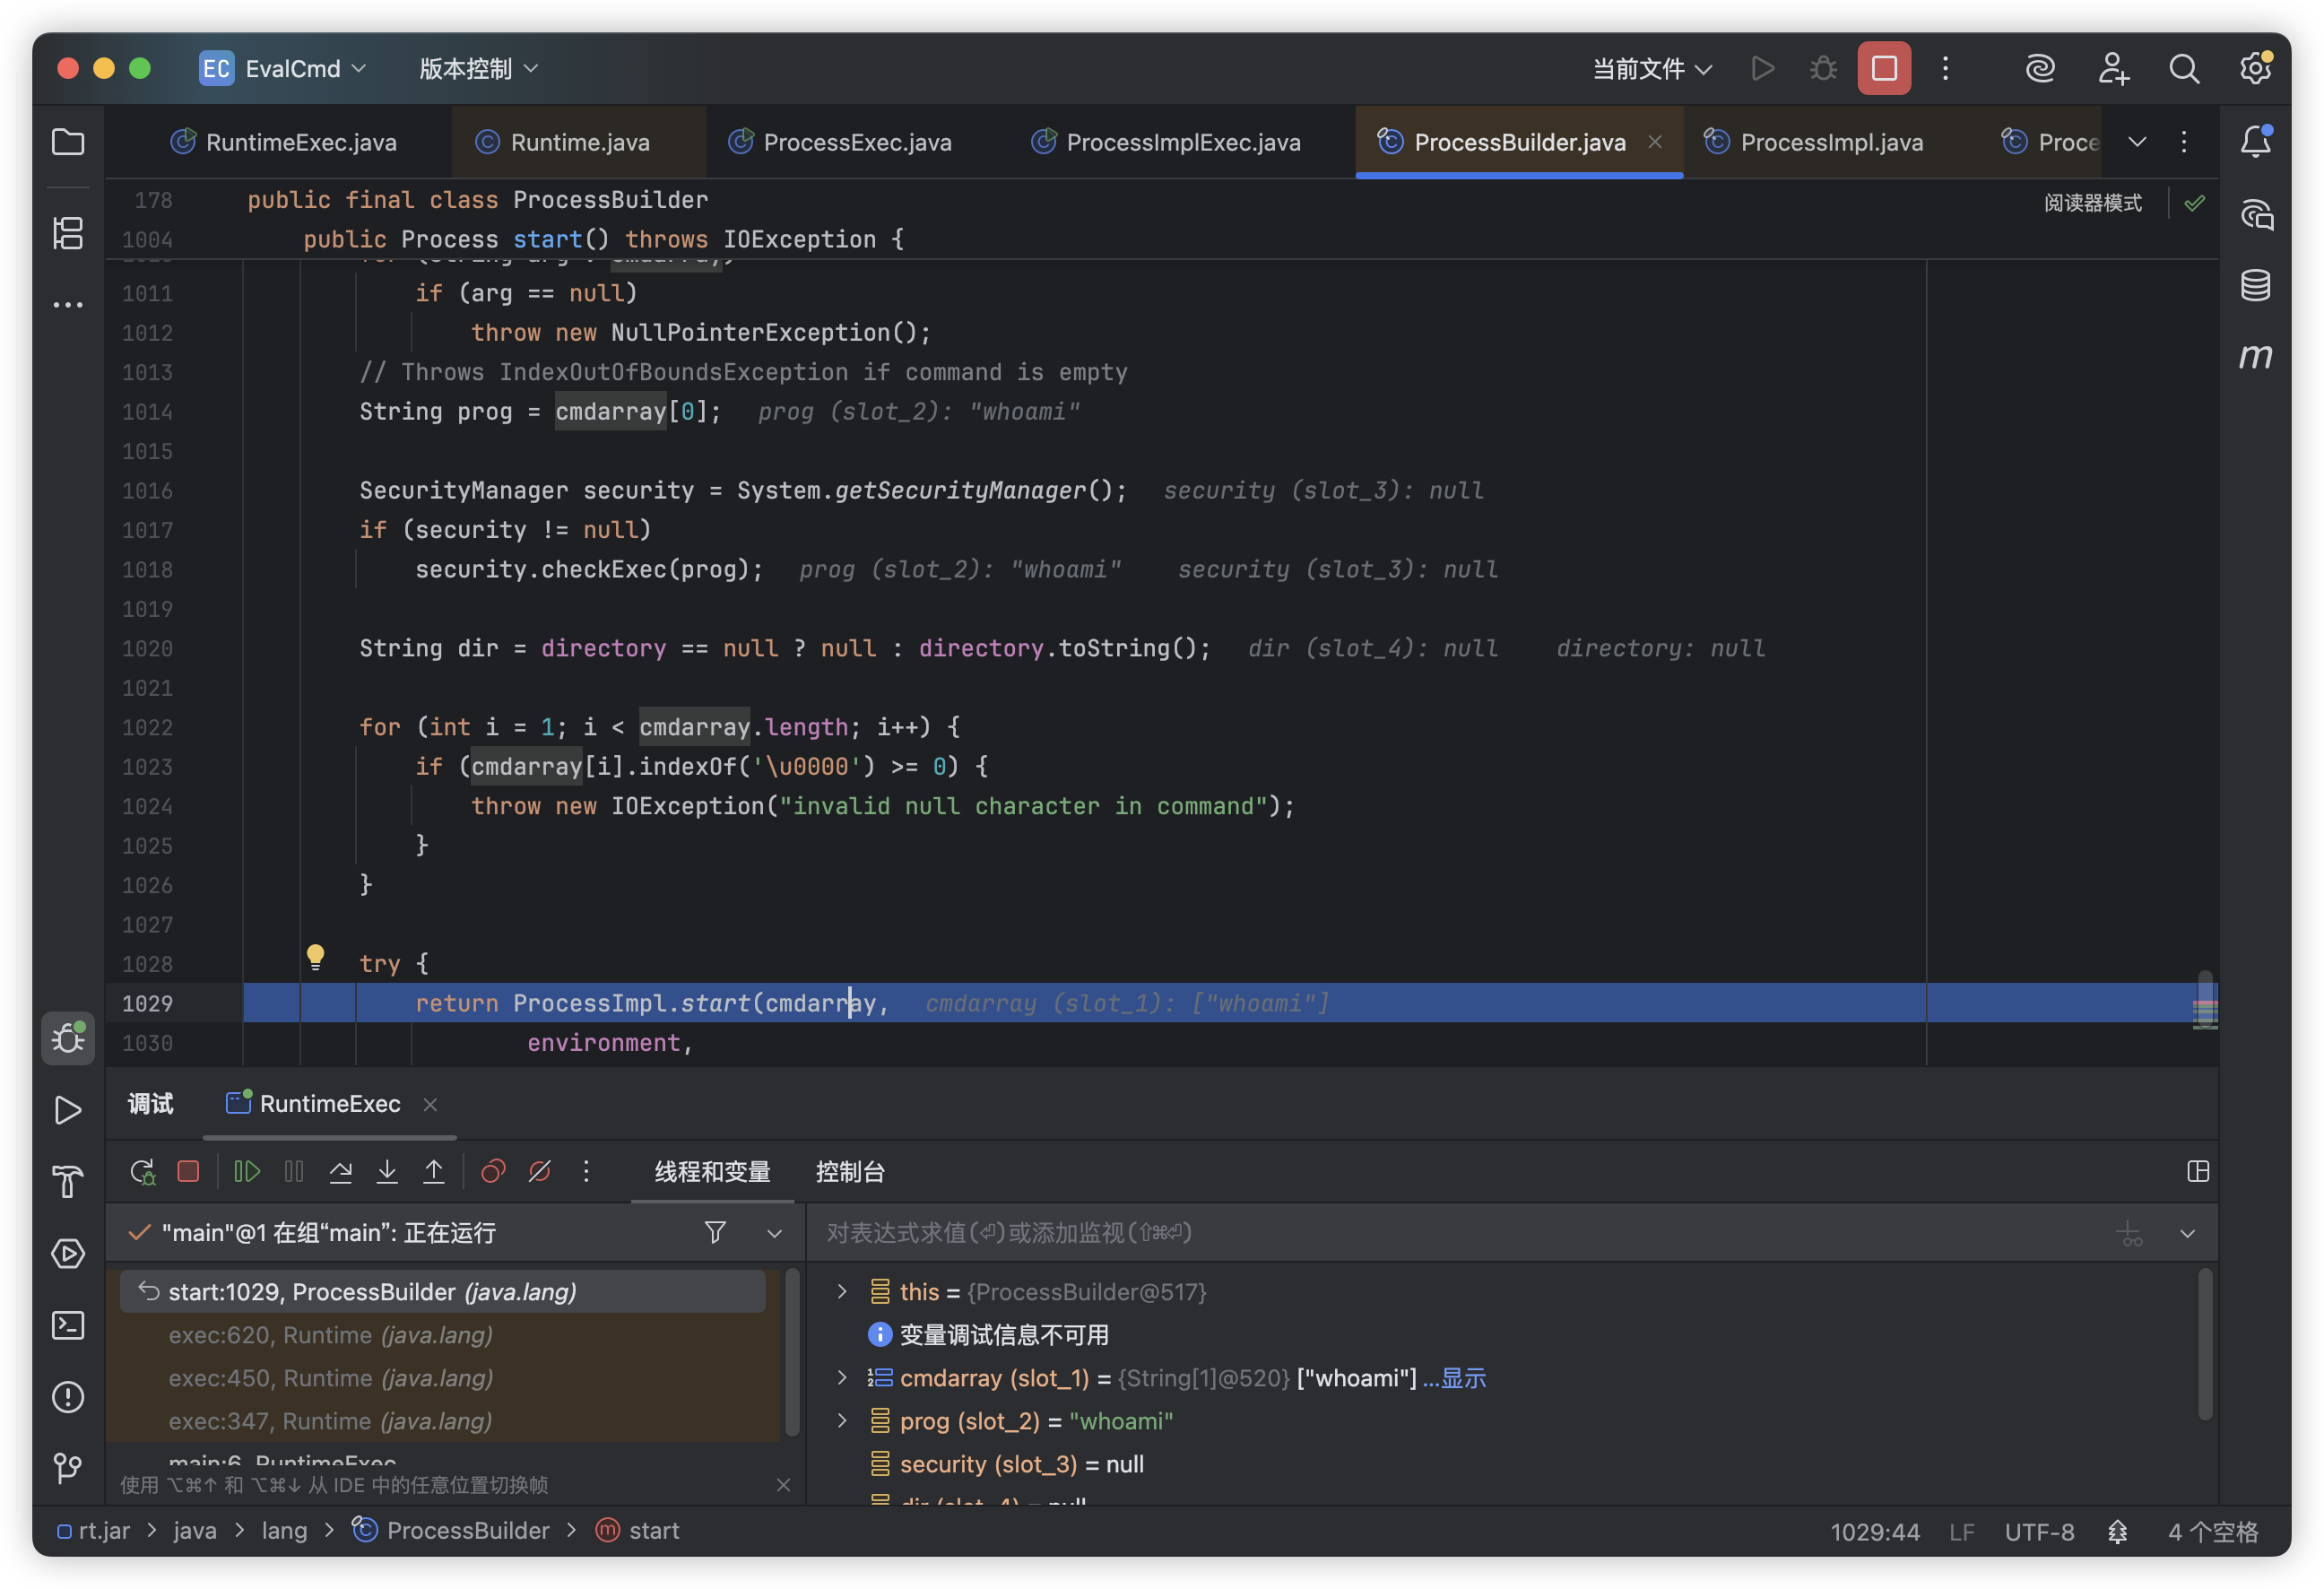Step out in debugger
Screen dimensions: 2324x1589
pos(434,1172)
